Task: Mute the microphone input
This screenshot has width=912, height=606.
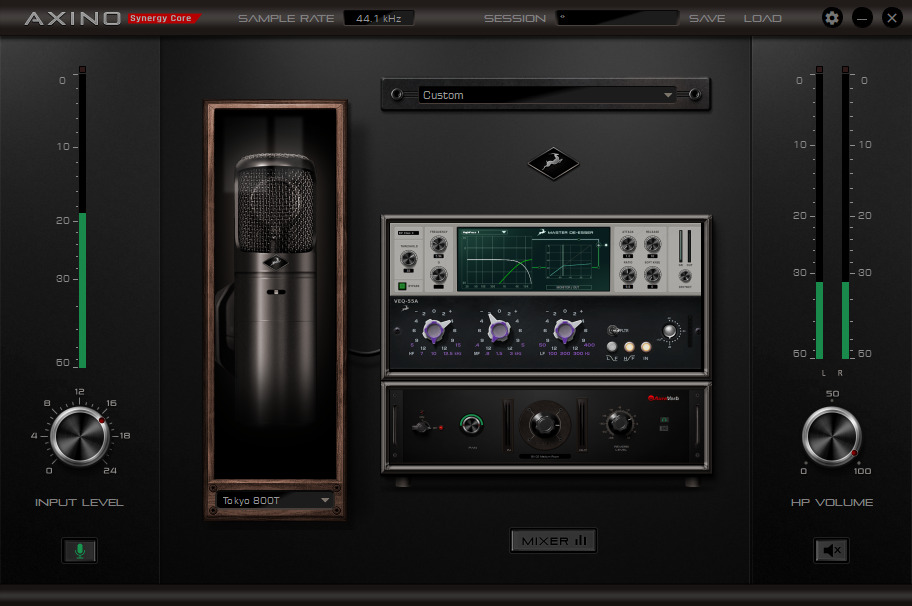Action: click(80, 550)
